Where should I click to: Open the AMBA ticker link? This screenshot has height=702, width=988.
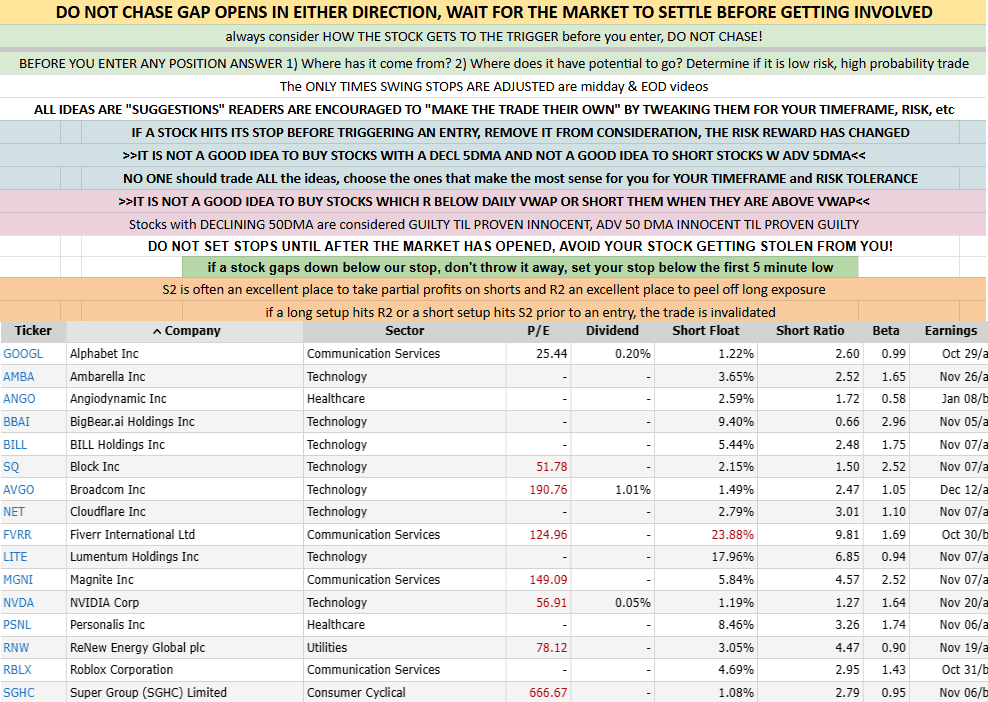click(x=20, y=376)
